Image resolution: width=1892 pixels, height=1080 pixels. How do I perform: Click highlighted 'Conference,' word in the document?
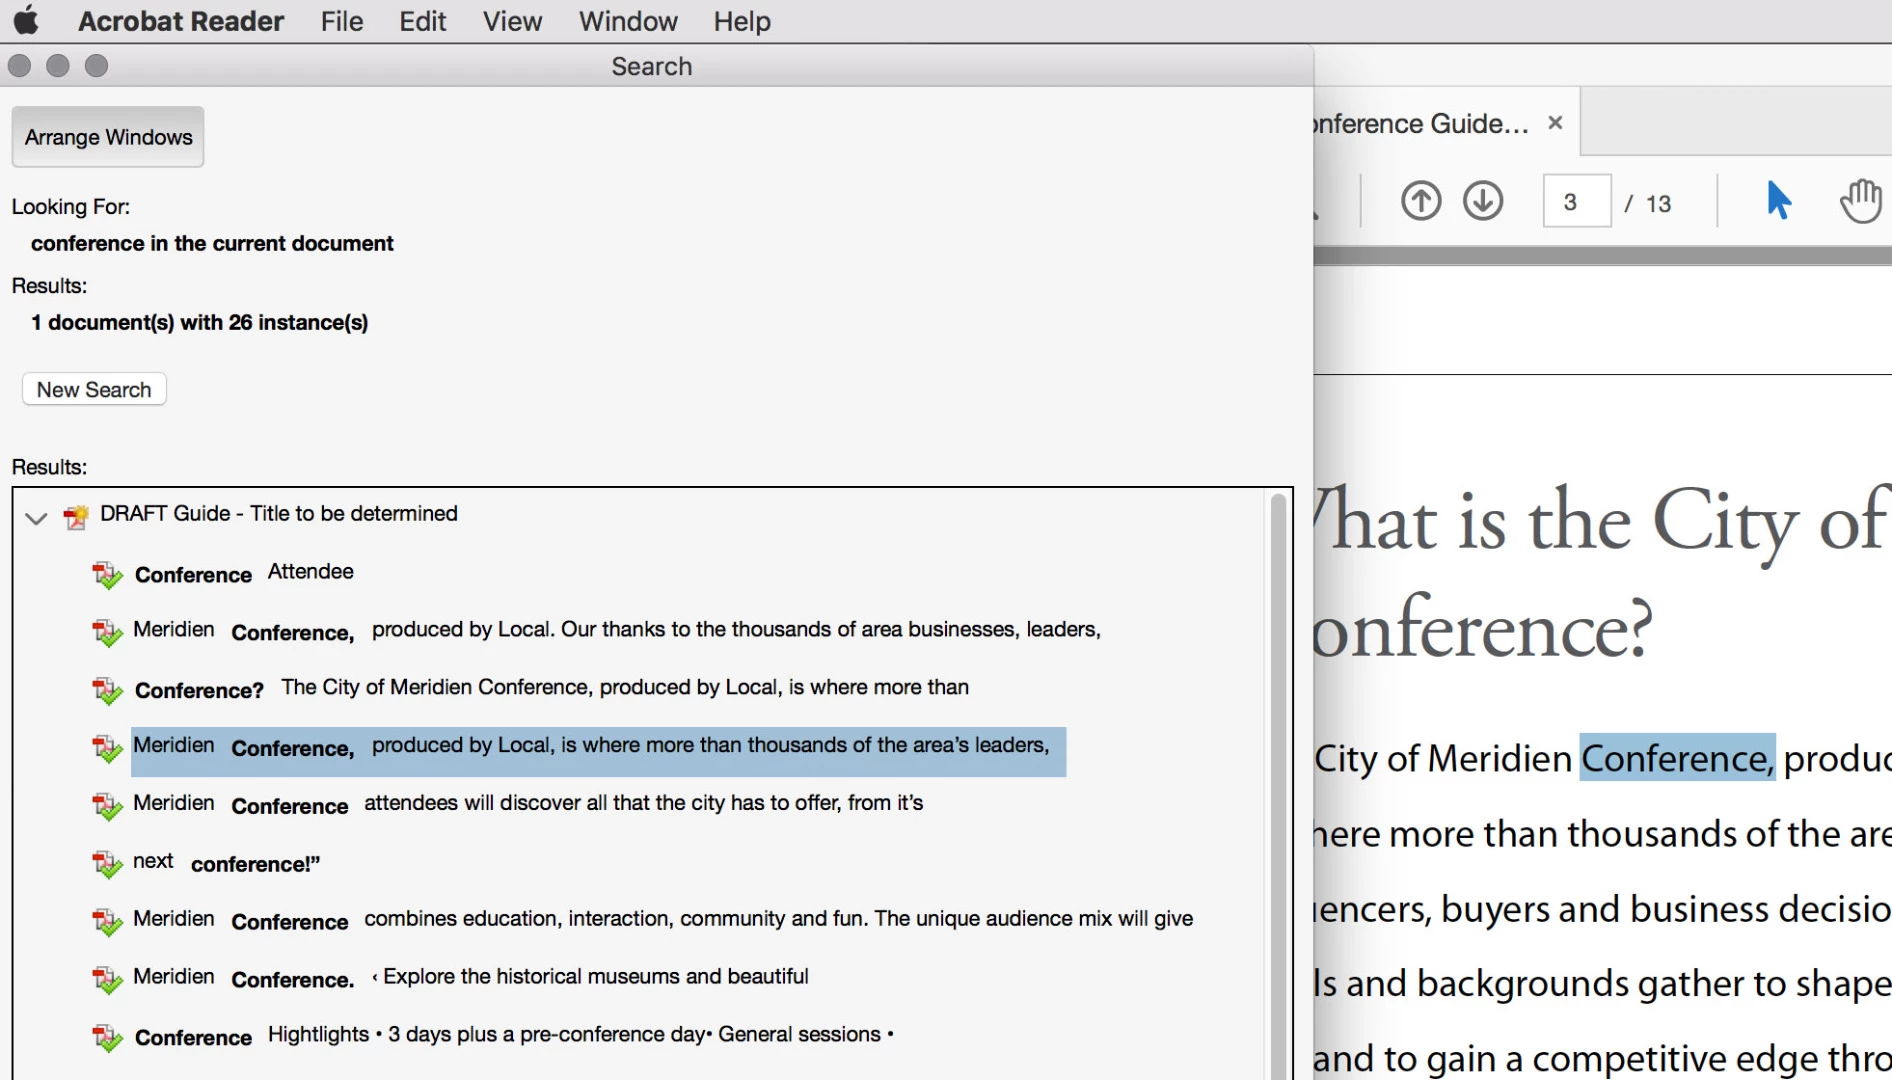pyautogui.click(x=1677, y=758)
